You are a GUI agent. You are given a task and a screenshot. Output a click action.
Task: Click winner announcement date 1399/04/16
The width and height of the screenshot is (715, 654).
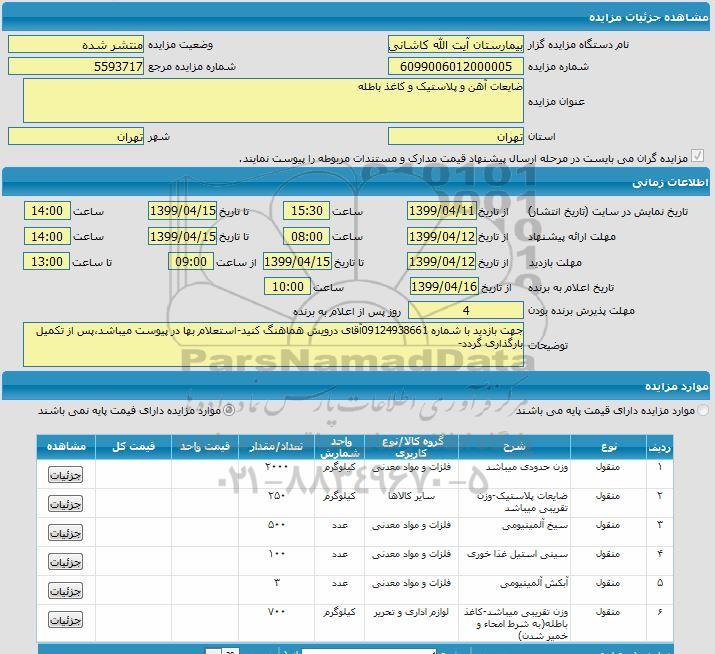pos(444,286)
